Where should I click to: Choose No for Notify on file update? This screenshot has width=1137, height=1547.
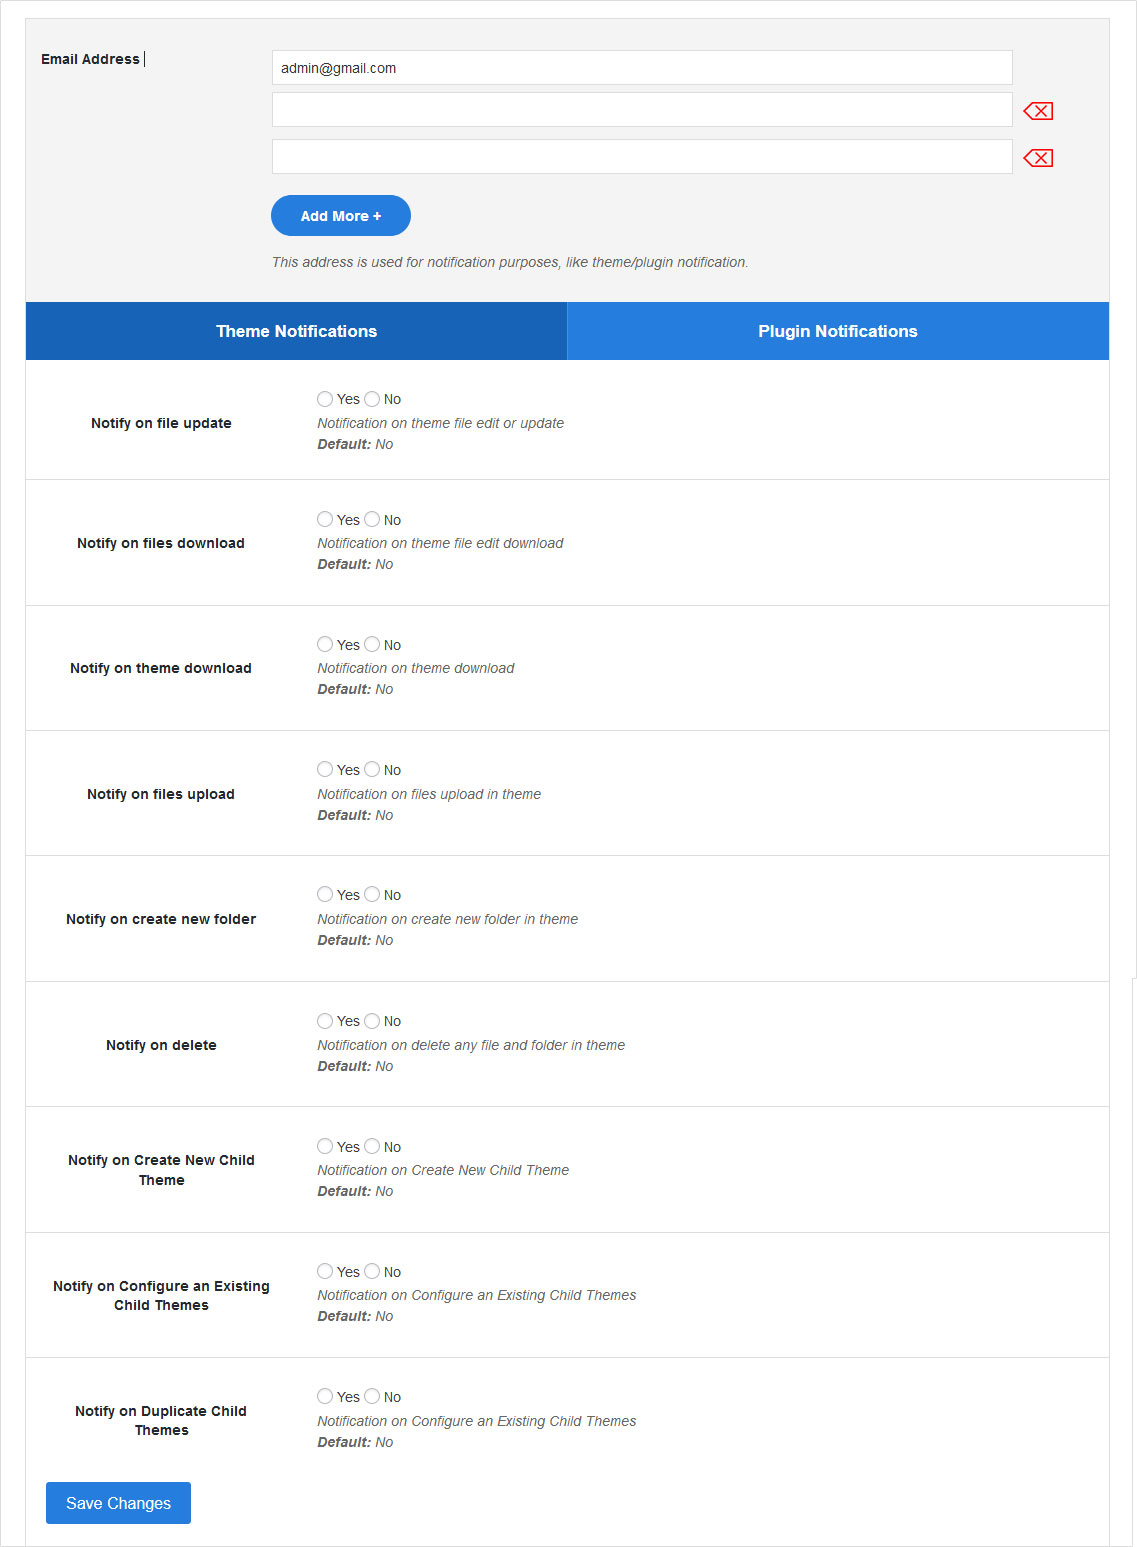pos(372,399)
